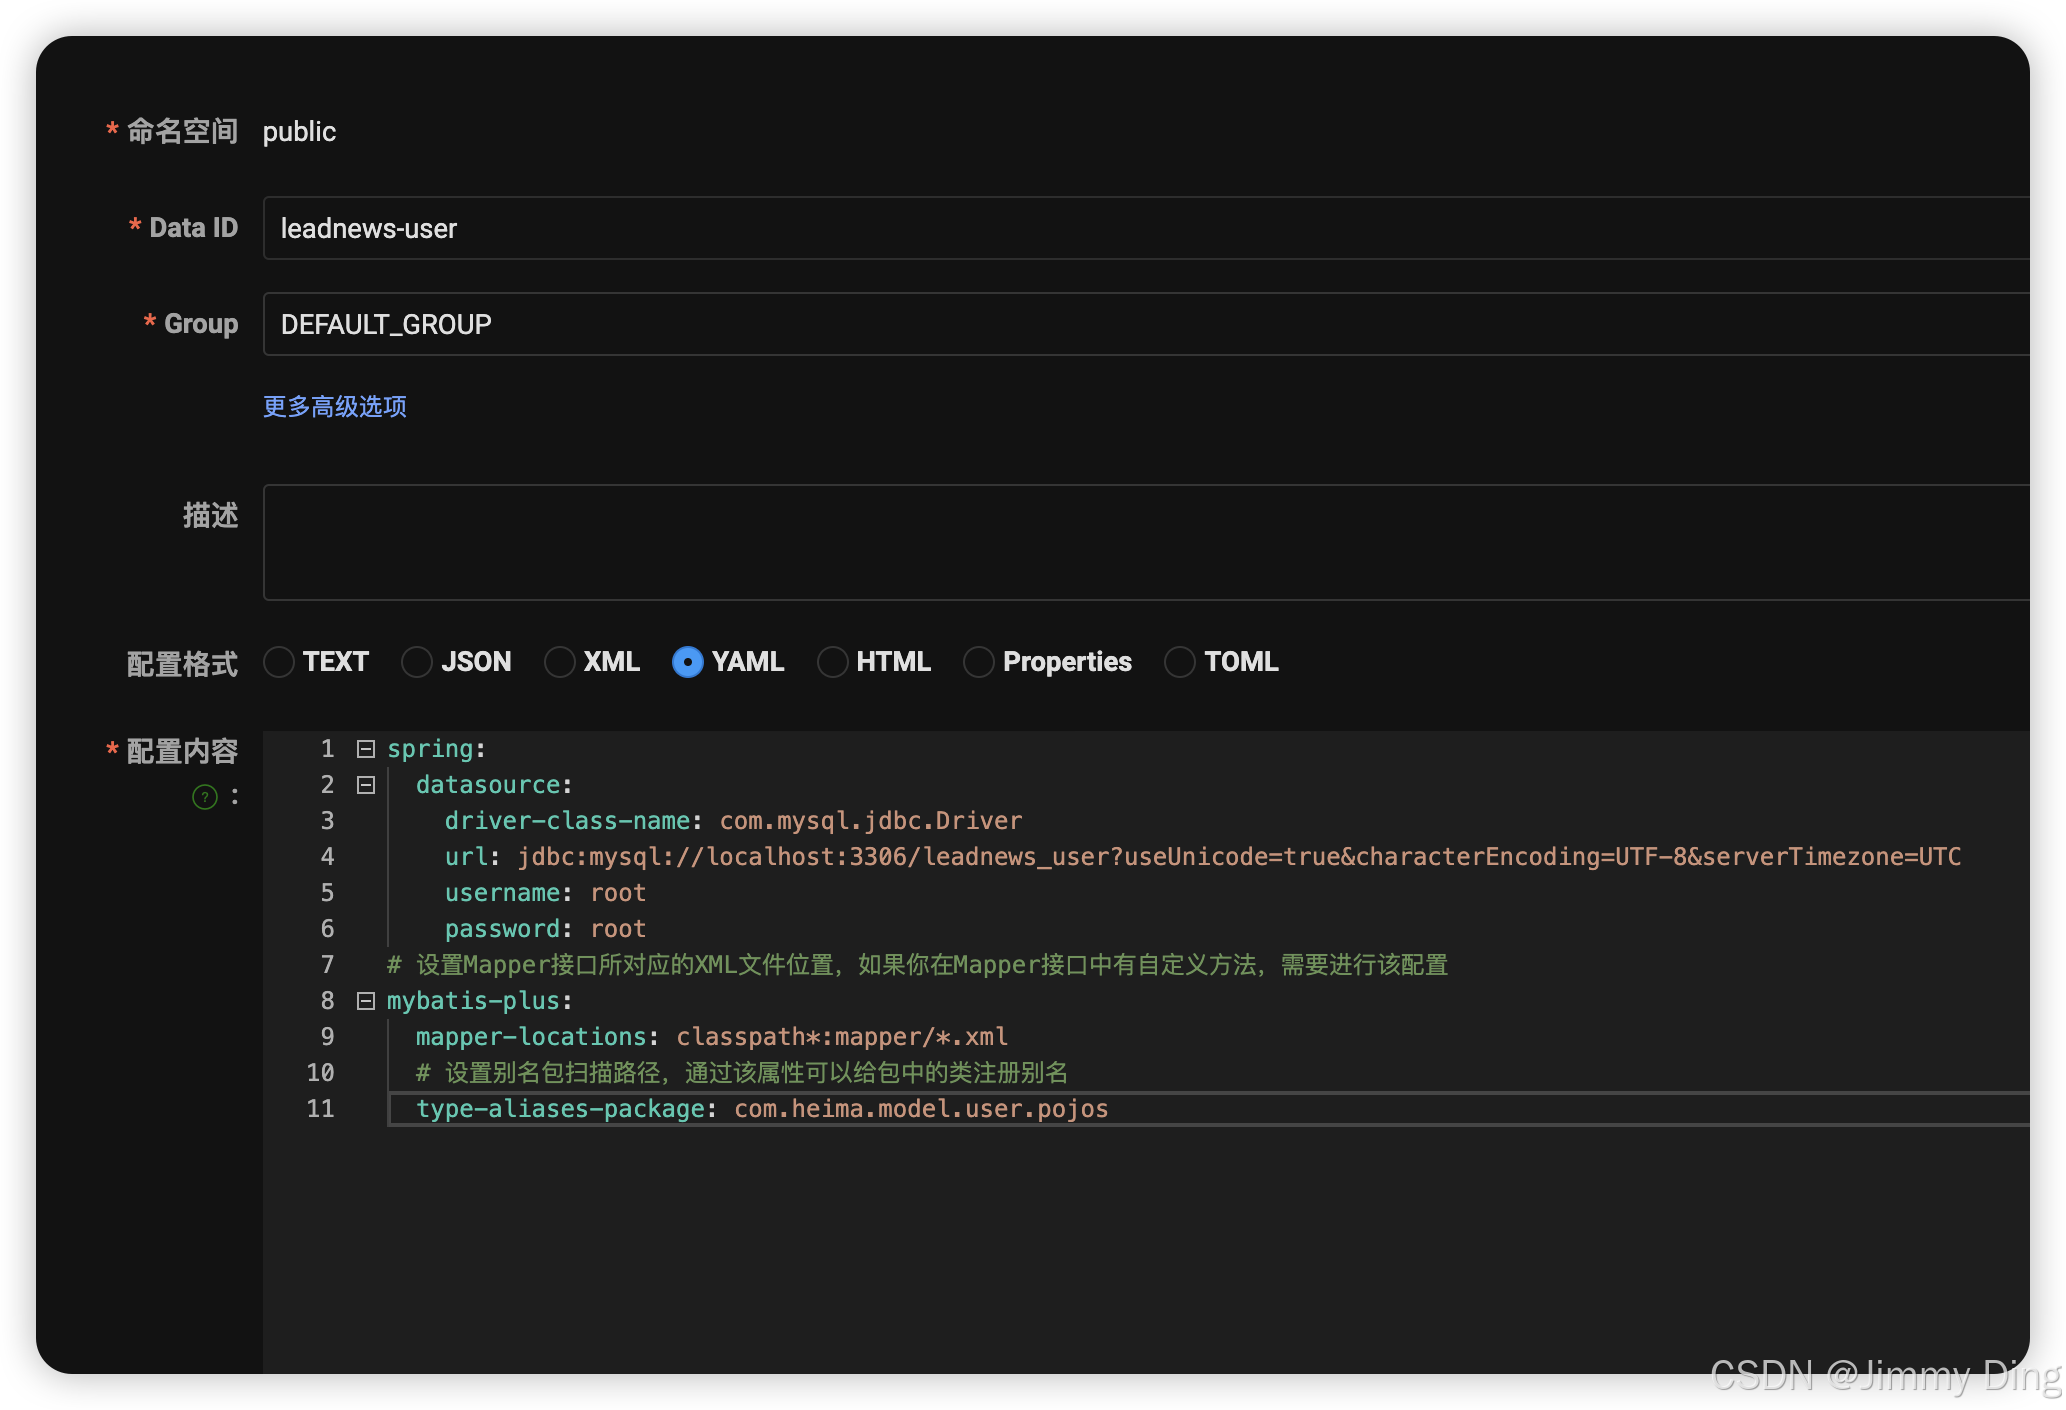This screenshot has height=1410, width=2066.
Task: Select the XML format radio button
Action: pyautogui.click(x=560, y=662)
